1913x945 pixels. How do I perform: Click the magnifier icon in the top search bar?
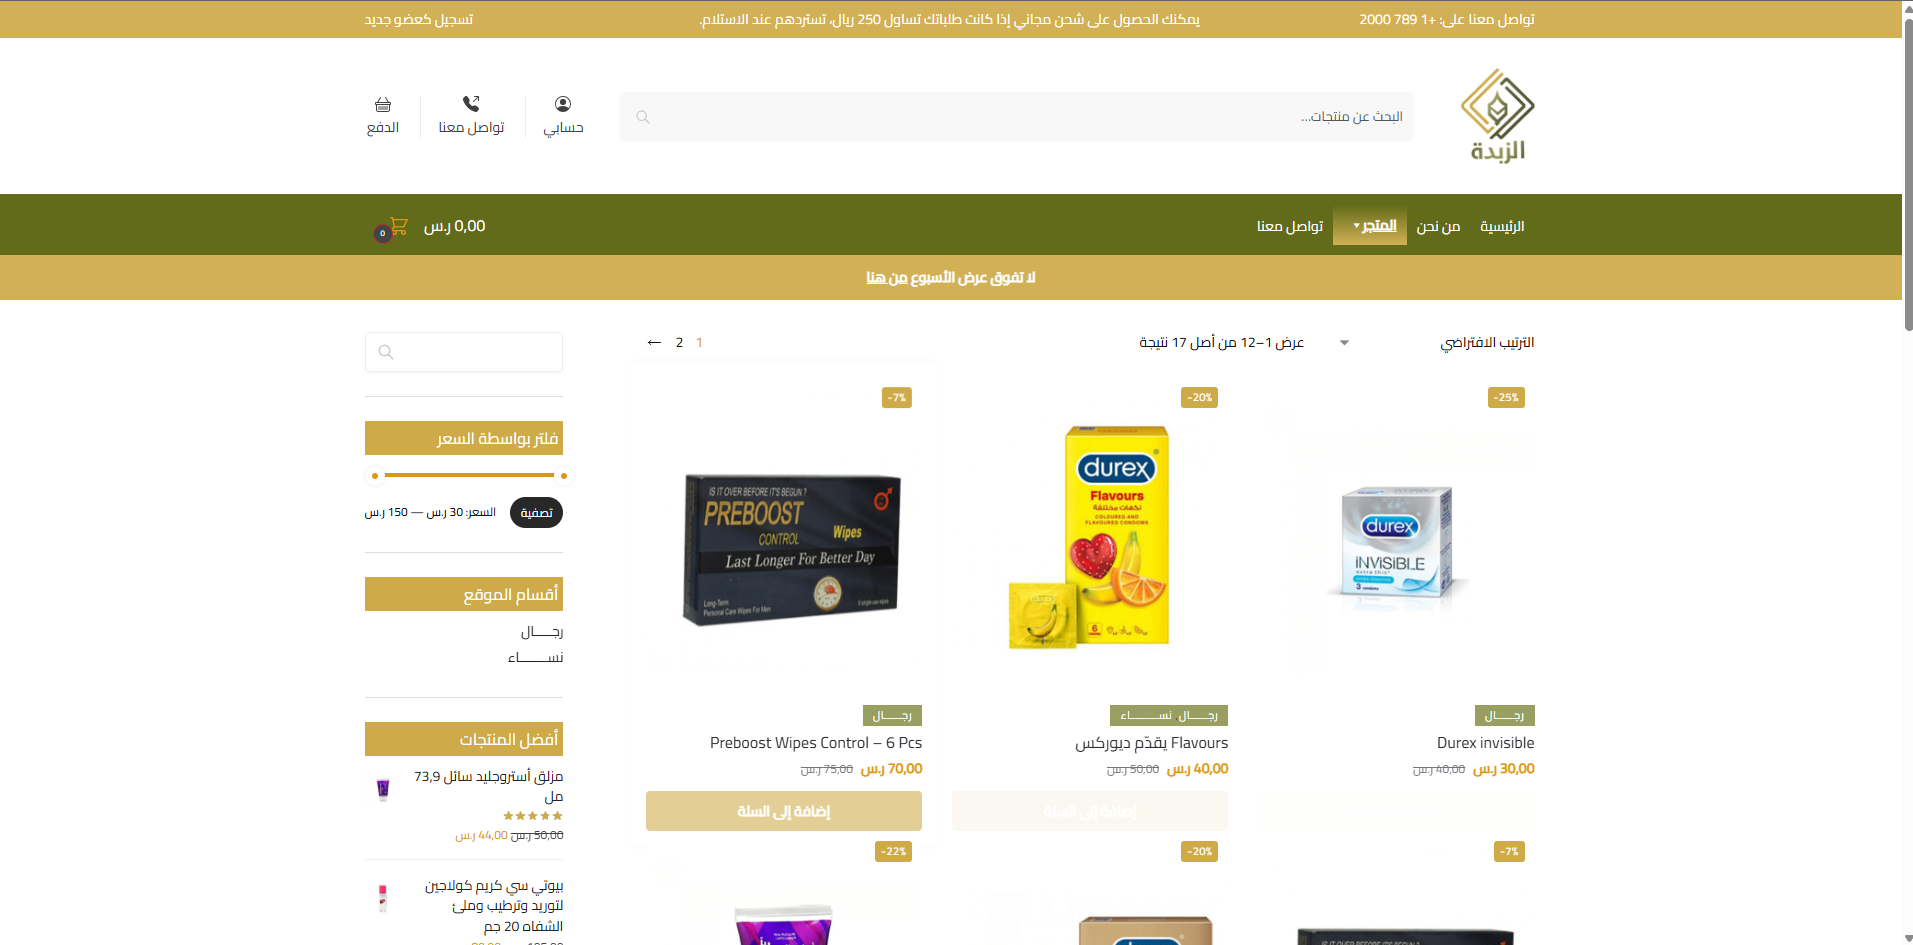click(643, 117)
